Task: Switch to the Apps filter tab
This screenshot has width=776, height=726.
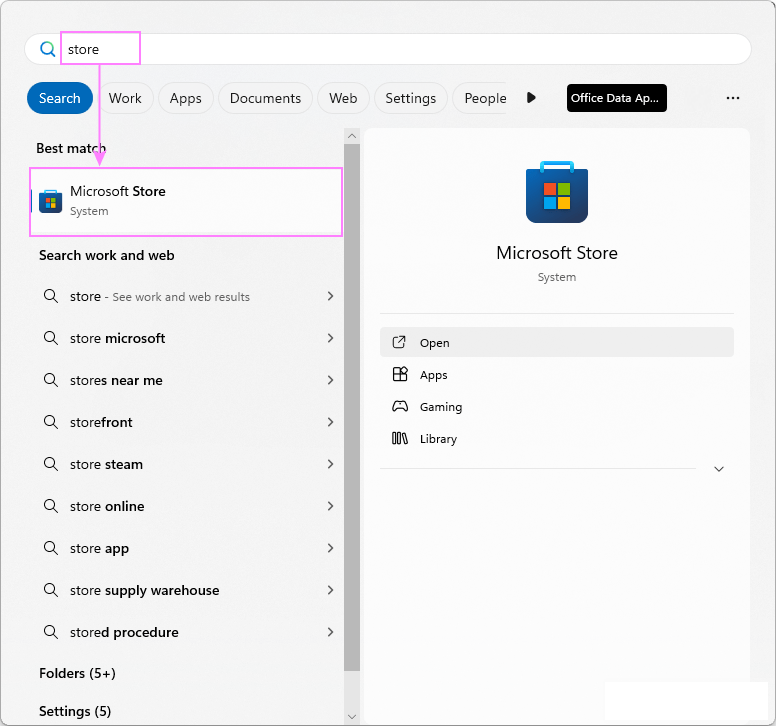Action: click(x=186, y=98)
